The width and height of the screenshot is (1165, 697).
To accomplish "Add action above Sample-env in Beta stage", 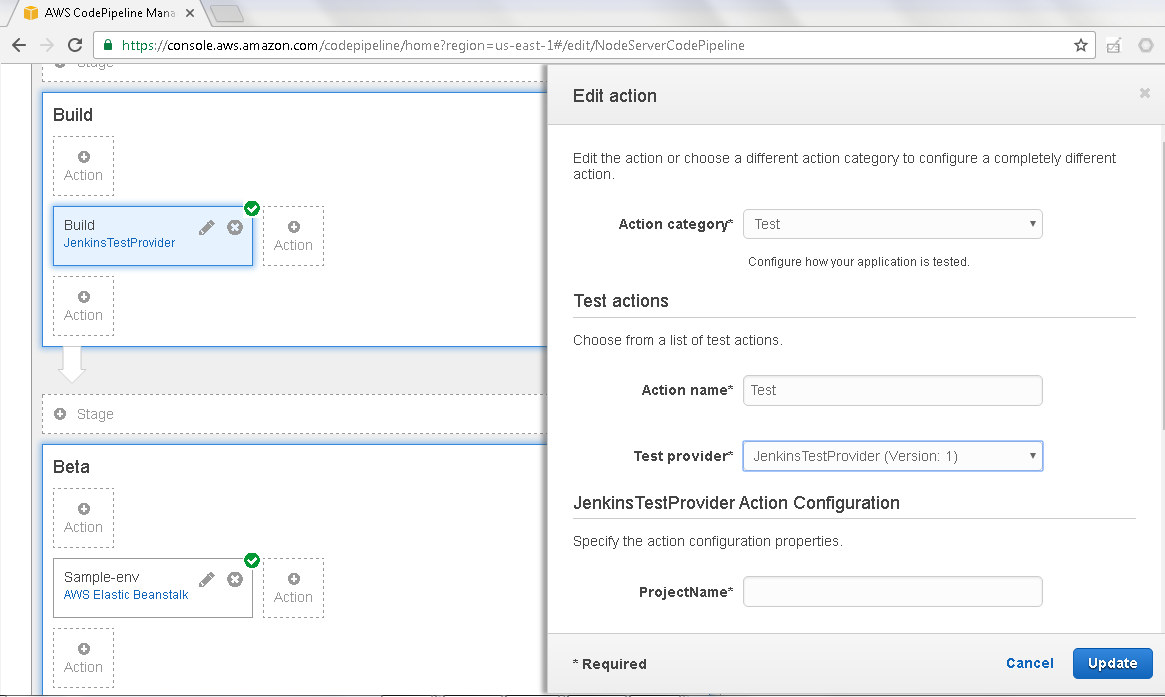I will click(x=83, y=518).
